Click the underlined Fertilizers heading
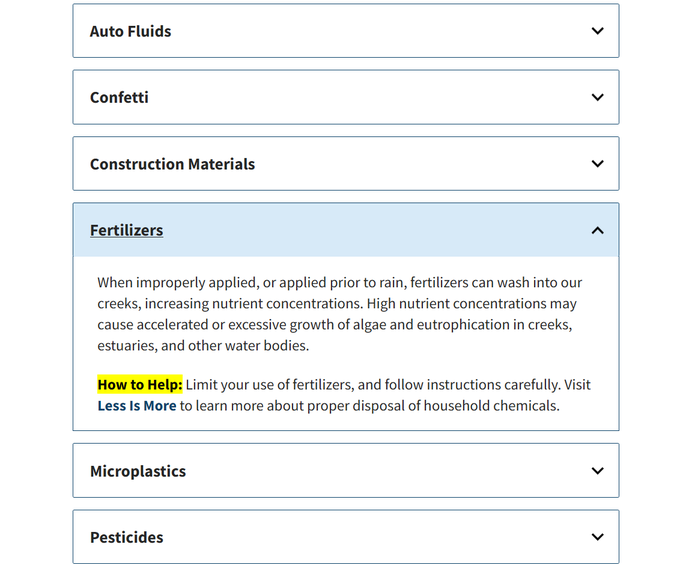Viewport: 680px width, 565px height. pyautogui.click(x=127, y=230)
